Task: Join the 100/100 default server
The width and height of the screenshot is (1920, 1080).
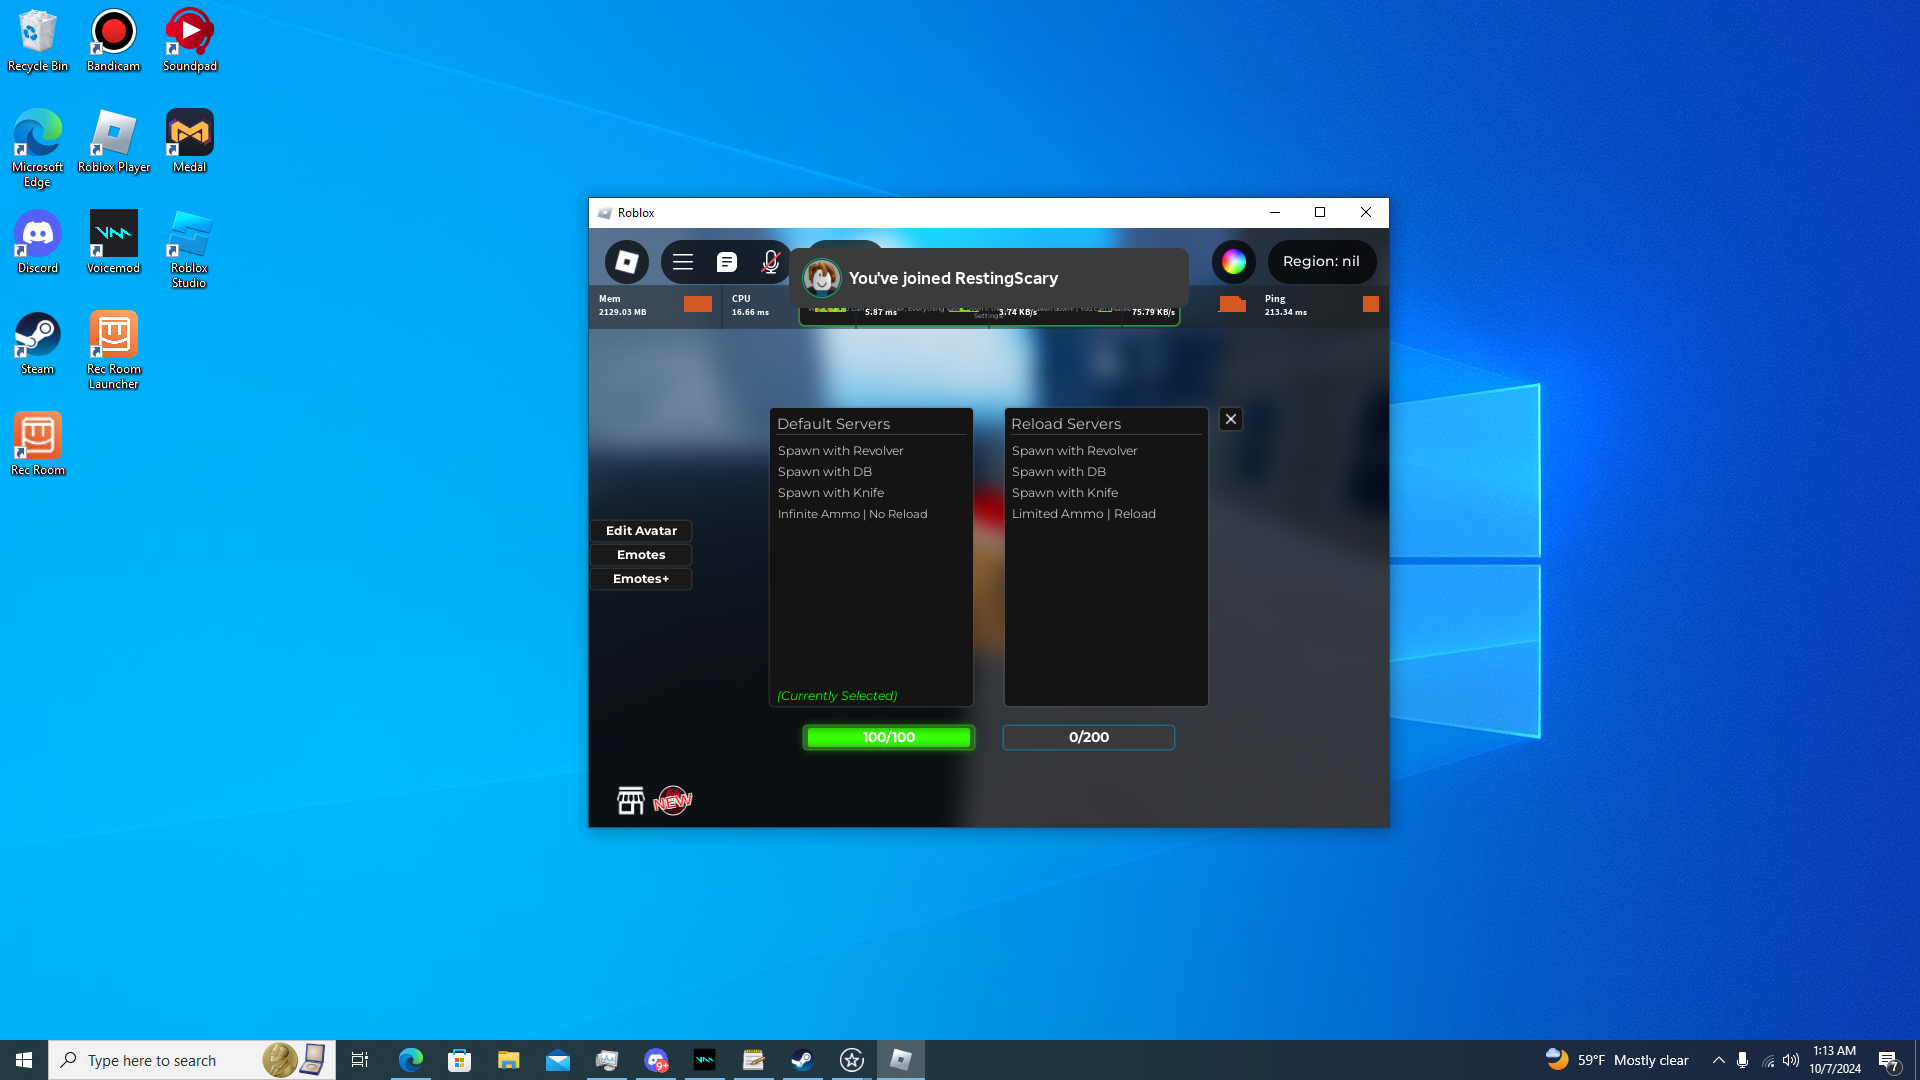Action: tap(888, 737)
